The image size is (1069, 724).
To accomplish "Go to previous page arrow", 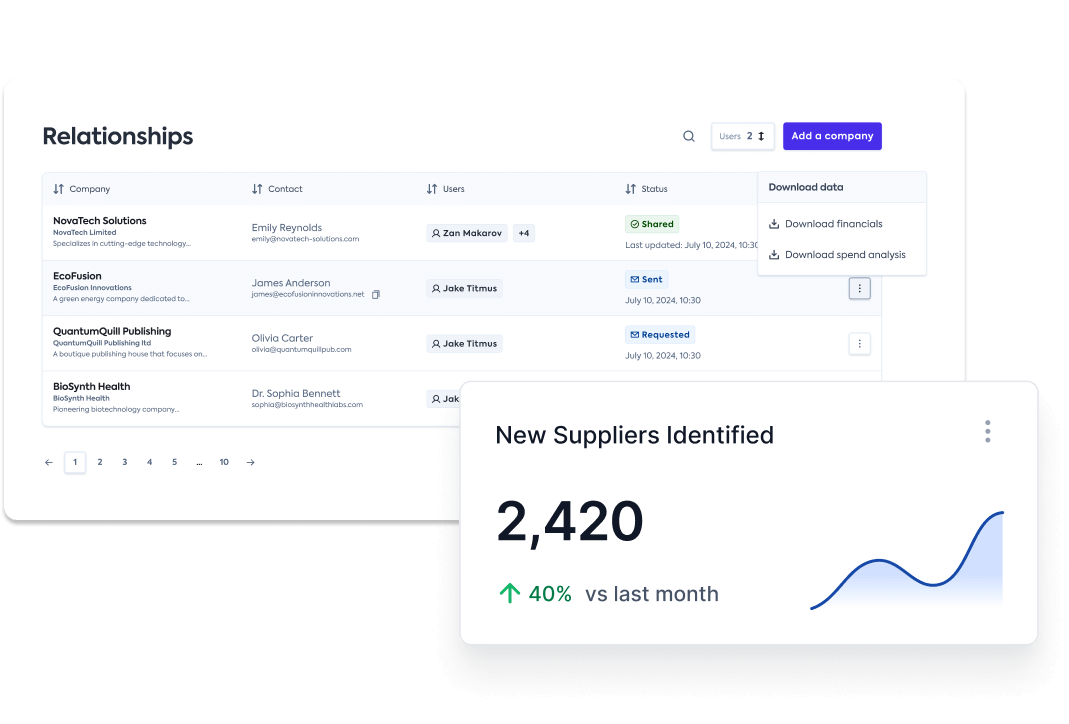I will [49, 462].
